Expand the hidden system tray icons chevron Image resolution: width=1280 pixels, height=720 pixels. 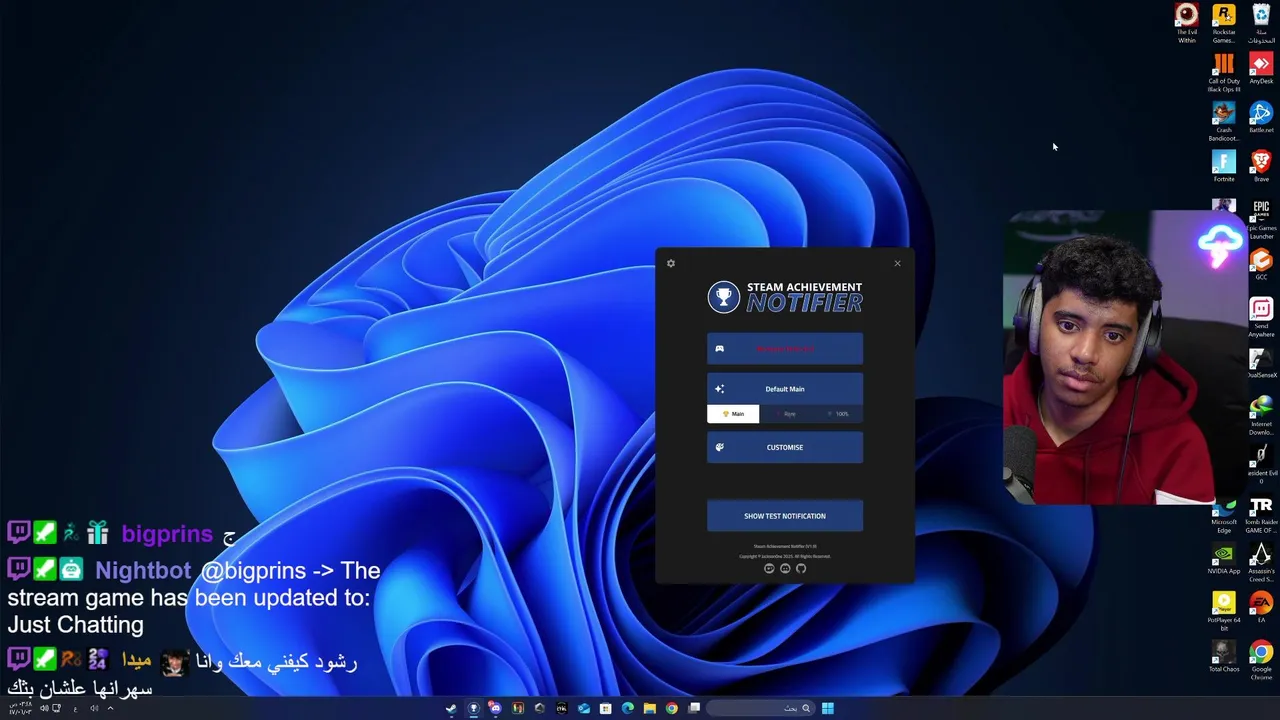pyautogui.click(x=110, y=708)
